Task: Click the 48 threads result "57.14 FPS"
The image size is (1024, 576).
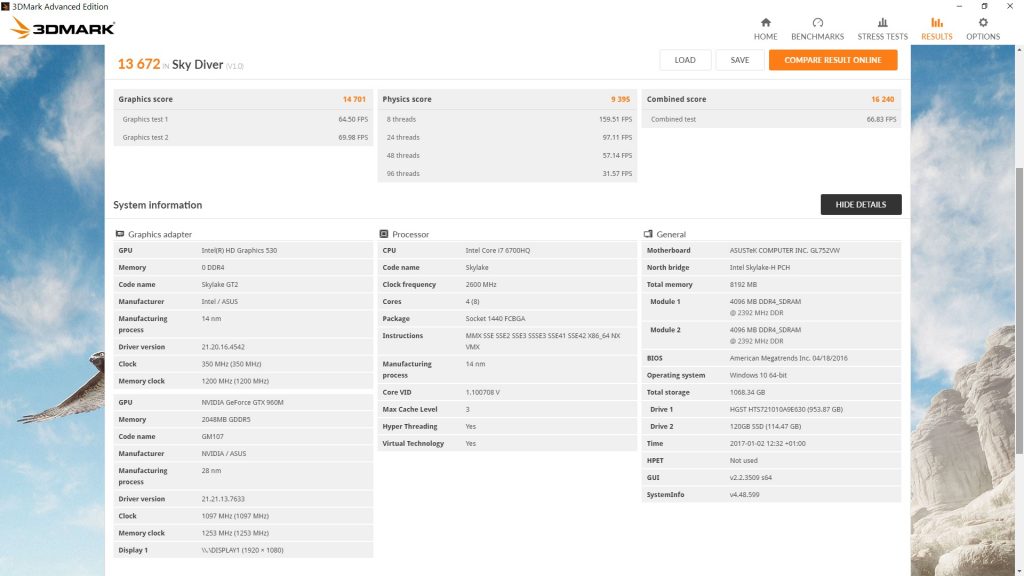Action: (x=617, y=156)
